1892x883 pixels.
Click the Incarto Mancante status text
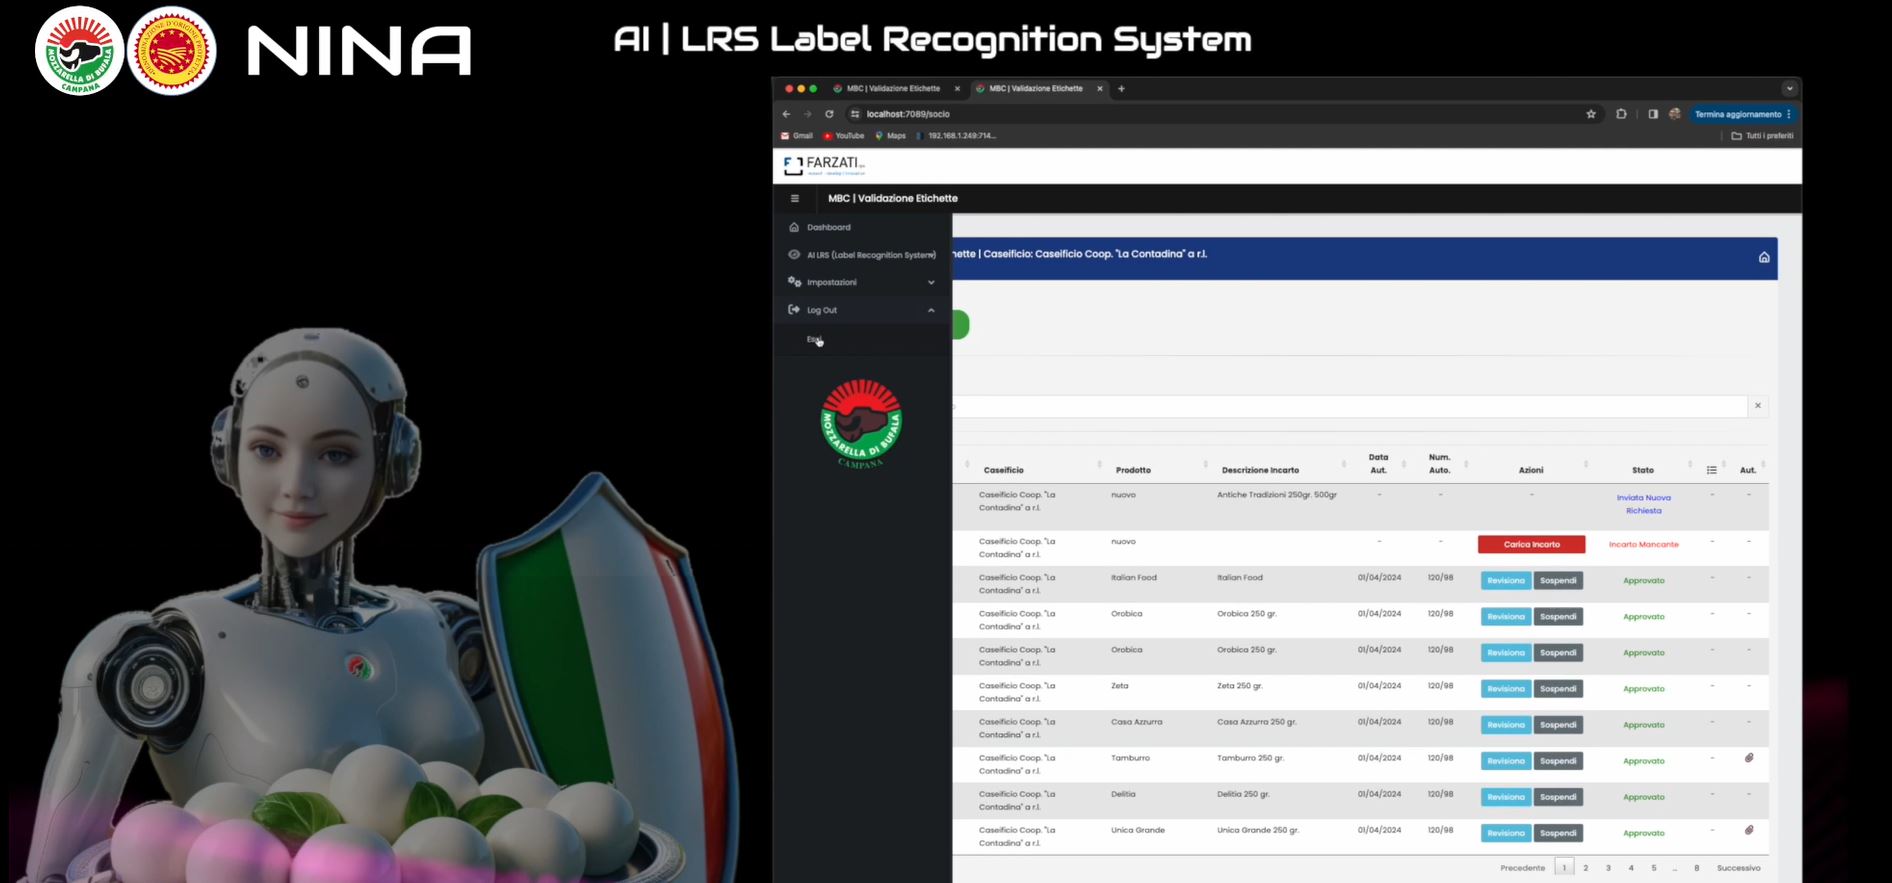click(x=1643, y=545)
